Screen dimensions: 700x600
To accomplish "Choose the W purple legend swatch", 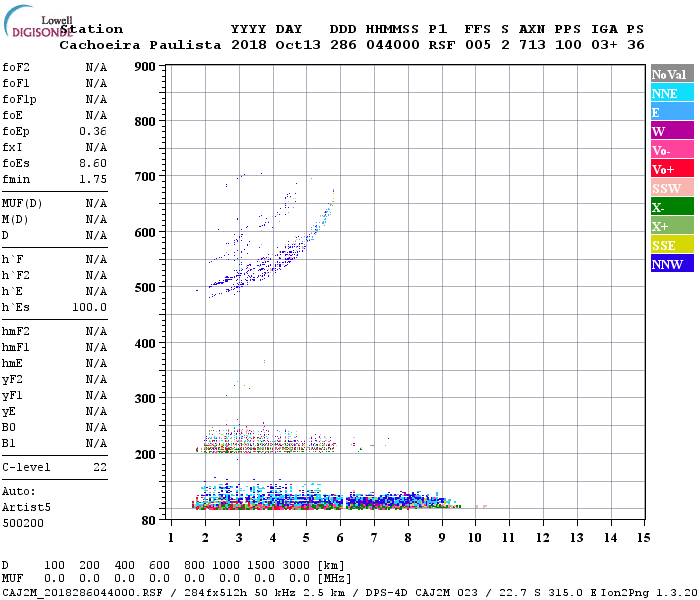I will 672,131.
